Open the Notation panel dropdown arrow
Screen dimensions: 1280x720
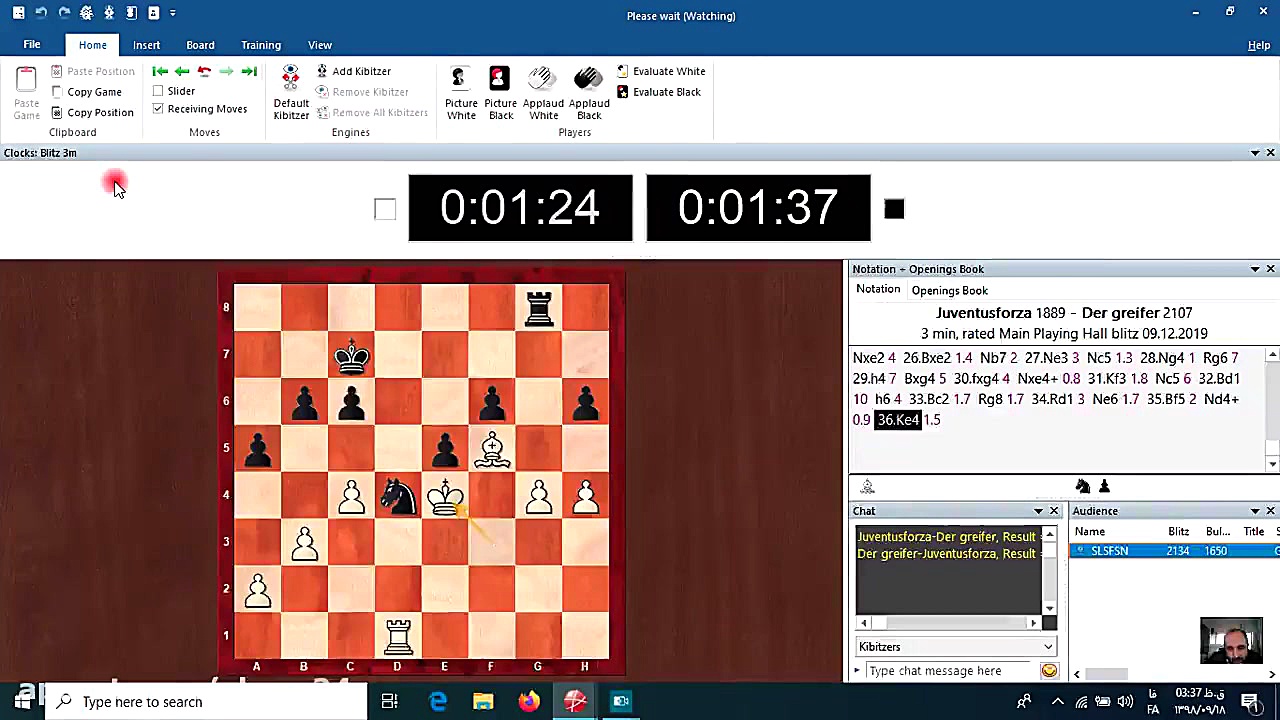pos(1255,269)
